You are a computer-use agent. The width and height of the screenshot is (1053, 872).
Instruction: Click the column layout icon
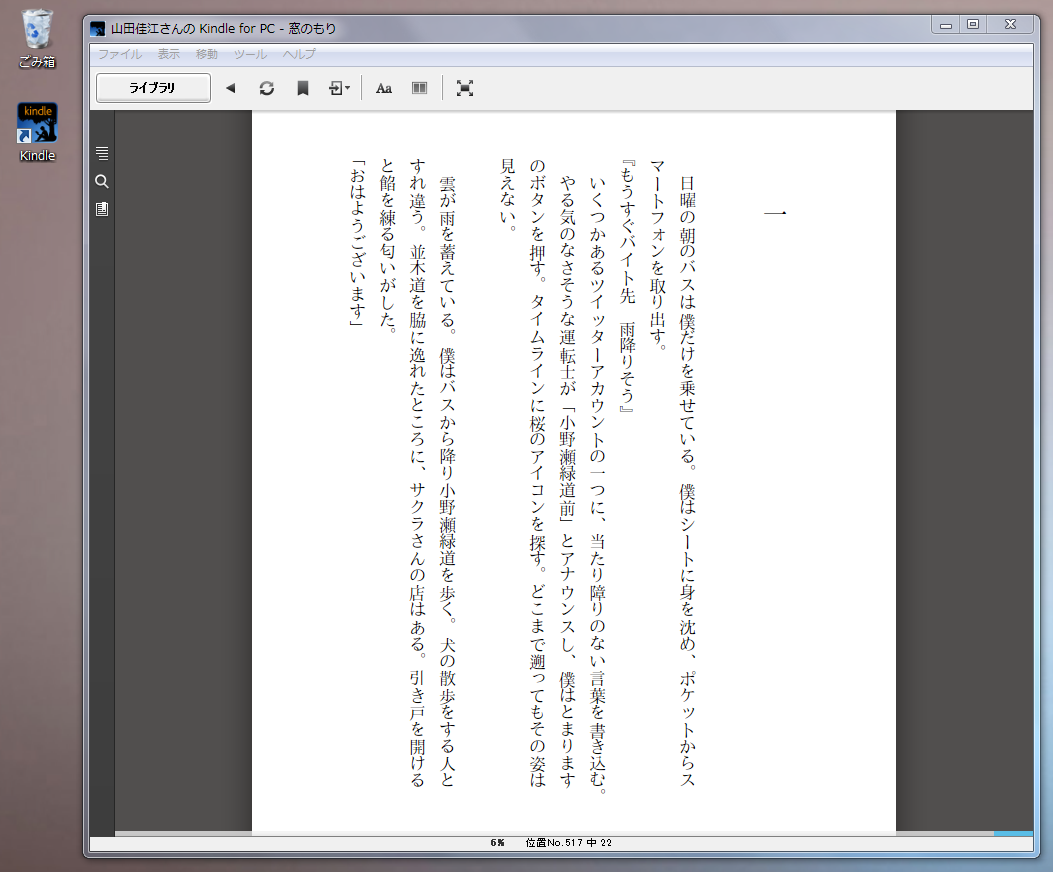click(x=419, y=88)
